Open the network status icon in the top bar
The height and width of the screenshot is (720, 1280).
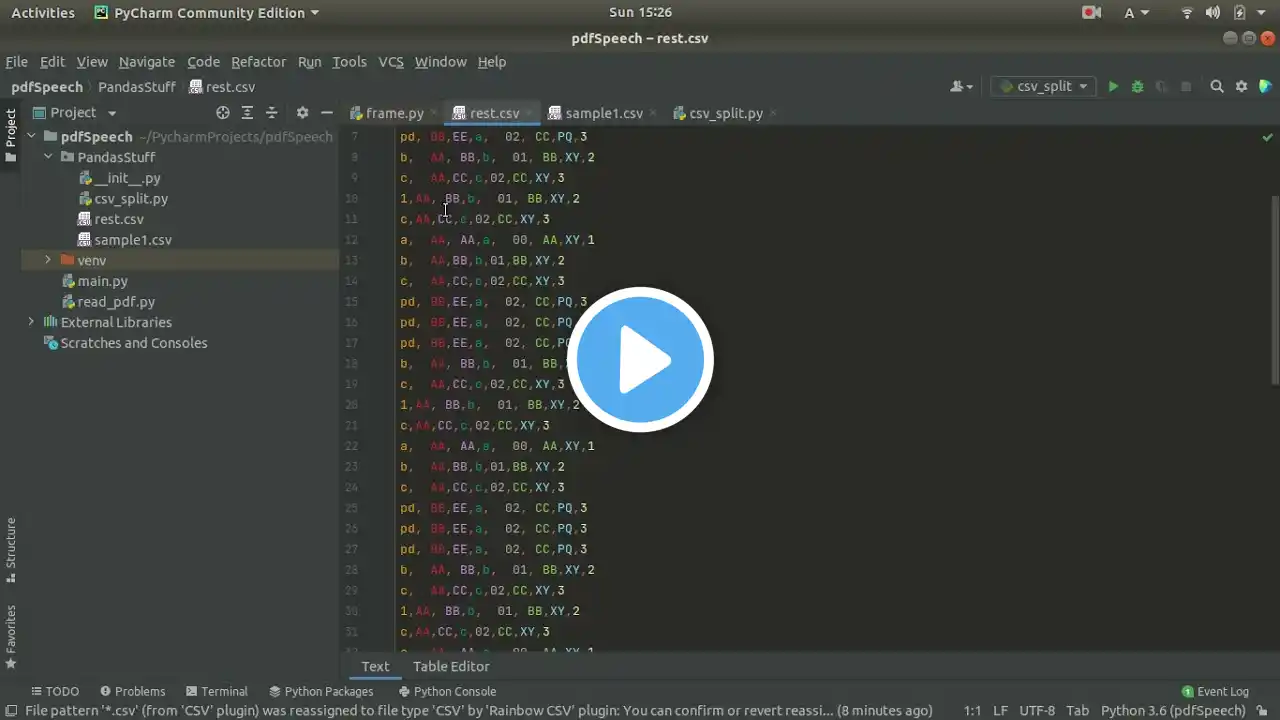(x=1187, y=13)
